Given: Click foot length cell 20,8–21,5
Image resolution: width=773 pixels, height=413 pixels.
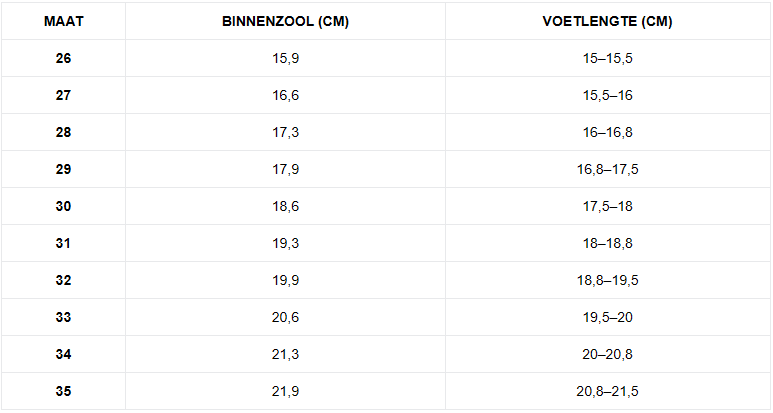Looking at the screenshot, I should pyautogui.click(x=607, y=391).
